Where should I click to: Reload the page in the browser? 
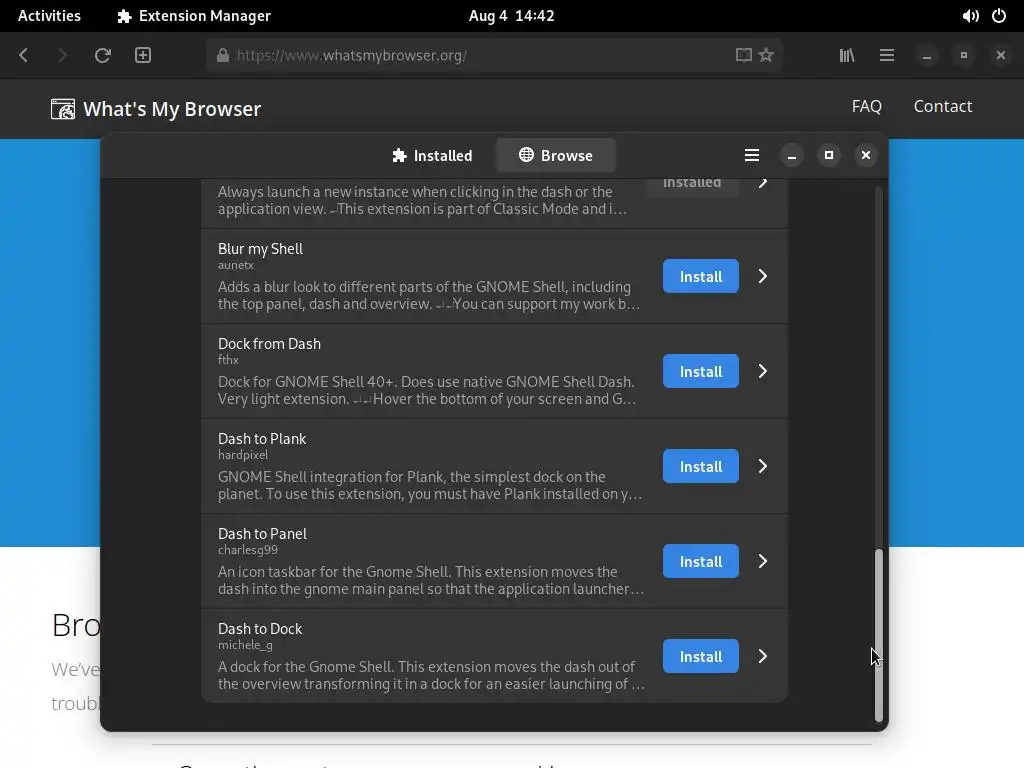(x=103, y=55)
